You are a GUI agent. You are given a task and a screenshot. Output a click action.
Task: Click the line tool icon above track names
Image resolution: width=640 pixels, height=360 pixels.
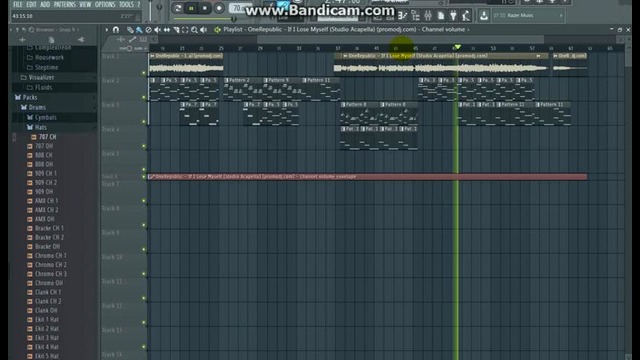(x=132, y=39)
